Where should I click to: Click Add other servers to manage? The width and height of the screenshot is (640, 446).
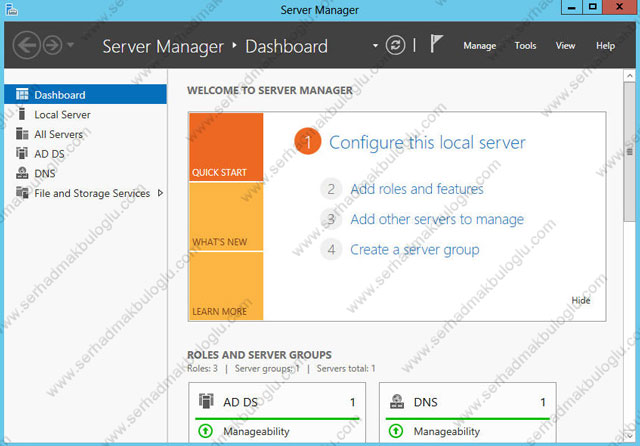pos(437,219)
